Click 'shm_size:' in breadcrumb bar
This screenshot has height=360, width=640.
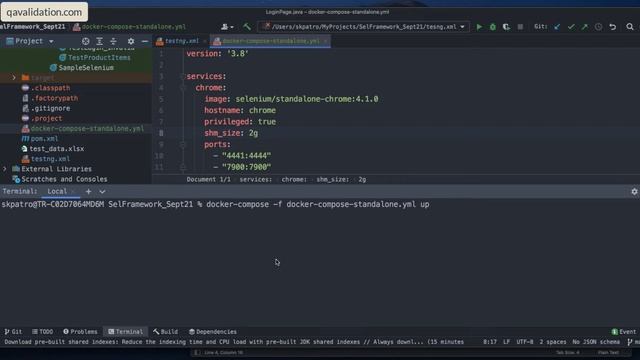[x=332, y=180]
